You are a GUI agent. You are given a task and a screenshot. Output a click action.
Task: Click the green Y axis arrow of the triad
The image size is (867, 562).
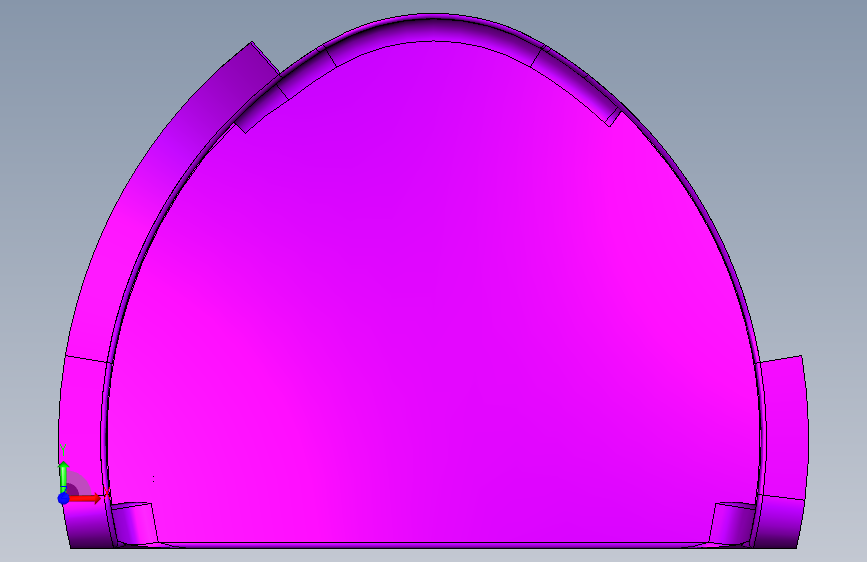pyautogui.click(x=63, y=477)
